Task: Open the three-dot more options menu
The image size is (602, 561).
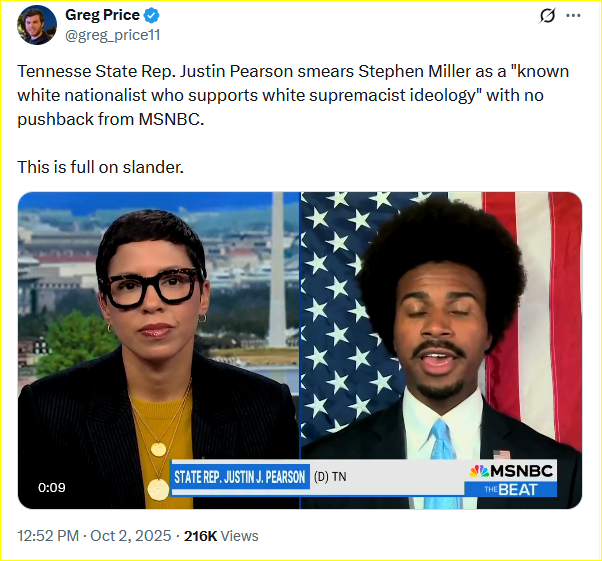Action: click(573, 15)
